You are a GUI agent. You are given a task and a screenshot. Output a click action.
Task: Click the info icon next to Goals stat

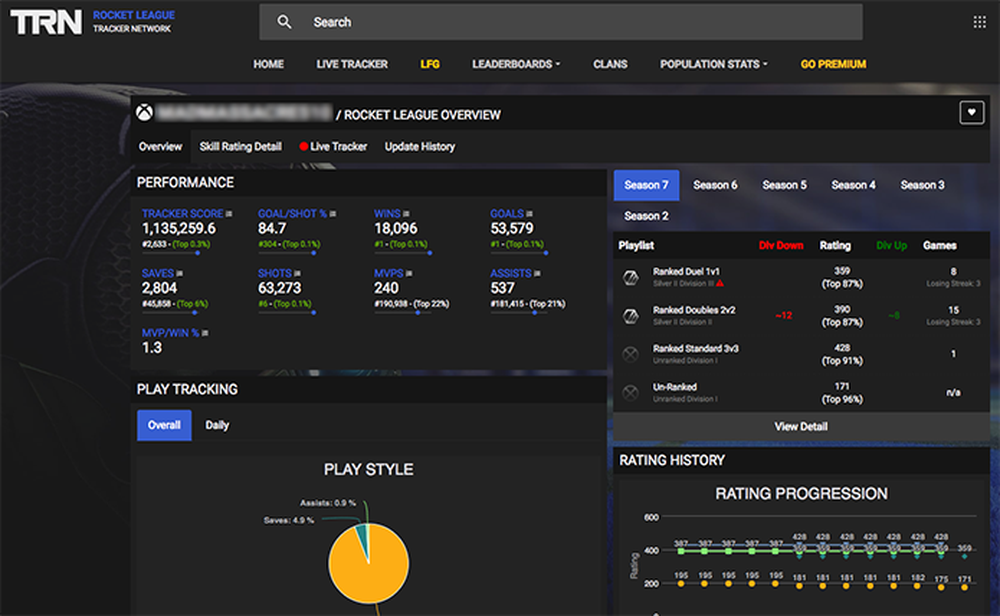(x=528, y=212)
